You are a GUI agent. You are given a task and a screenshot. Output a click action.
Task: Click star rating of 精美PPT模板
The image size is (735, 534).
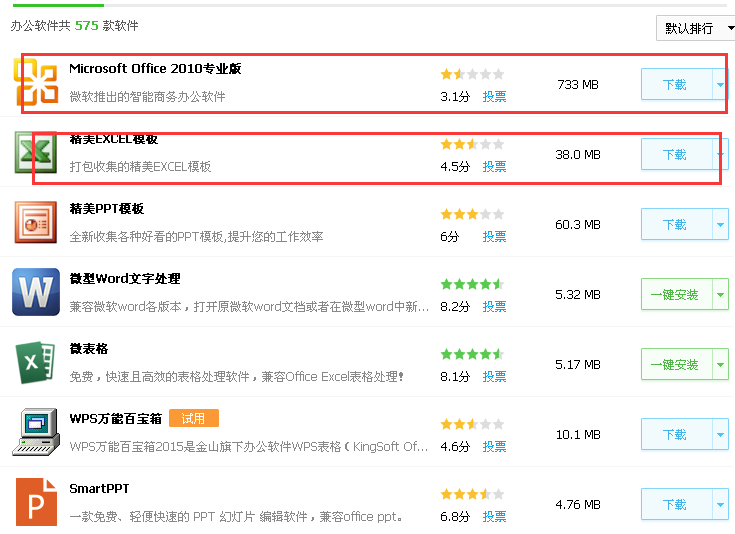pyautogui.click(x=472, y=214)
